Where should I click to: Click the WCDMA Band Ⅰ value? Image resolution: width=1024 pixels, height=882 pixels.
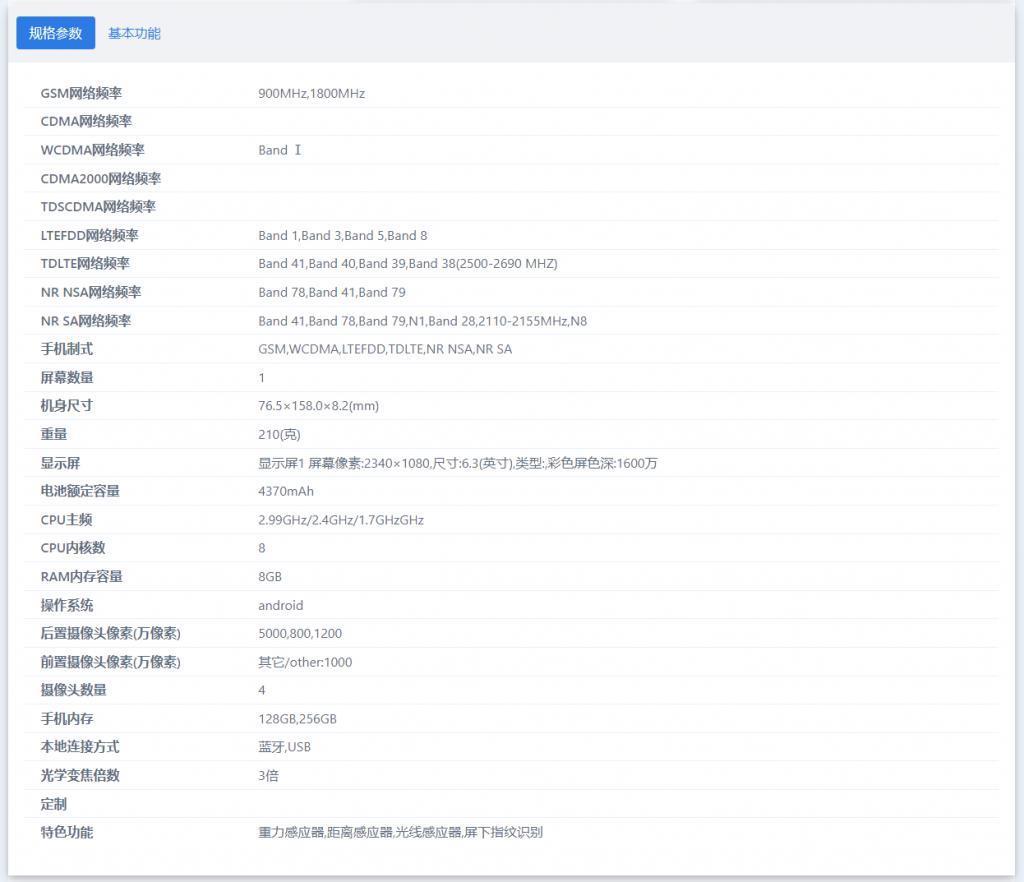(278, 150)
